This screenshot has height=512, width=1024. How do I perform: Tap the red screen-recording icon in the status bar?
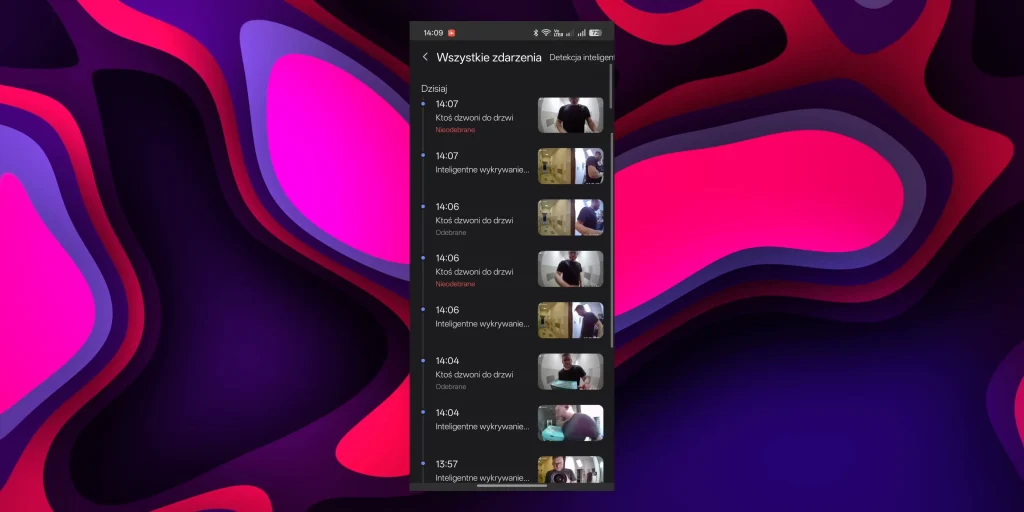[451, 33]
